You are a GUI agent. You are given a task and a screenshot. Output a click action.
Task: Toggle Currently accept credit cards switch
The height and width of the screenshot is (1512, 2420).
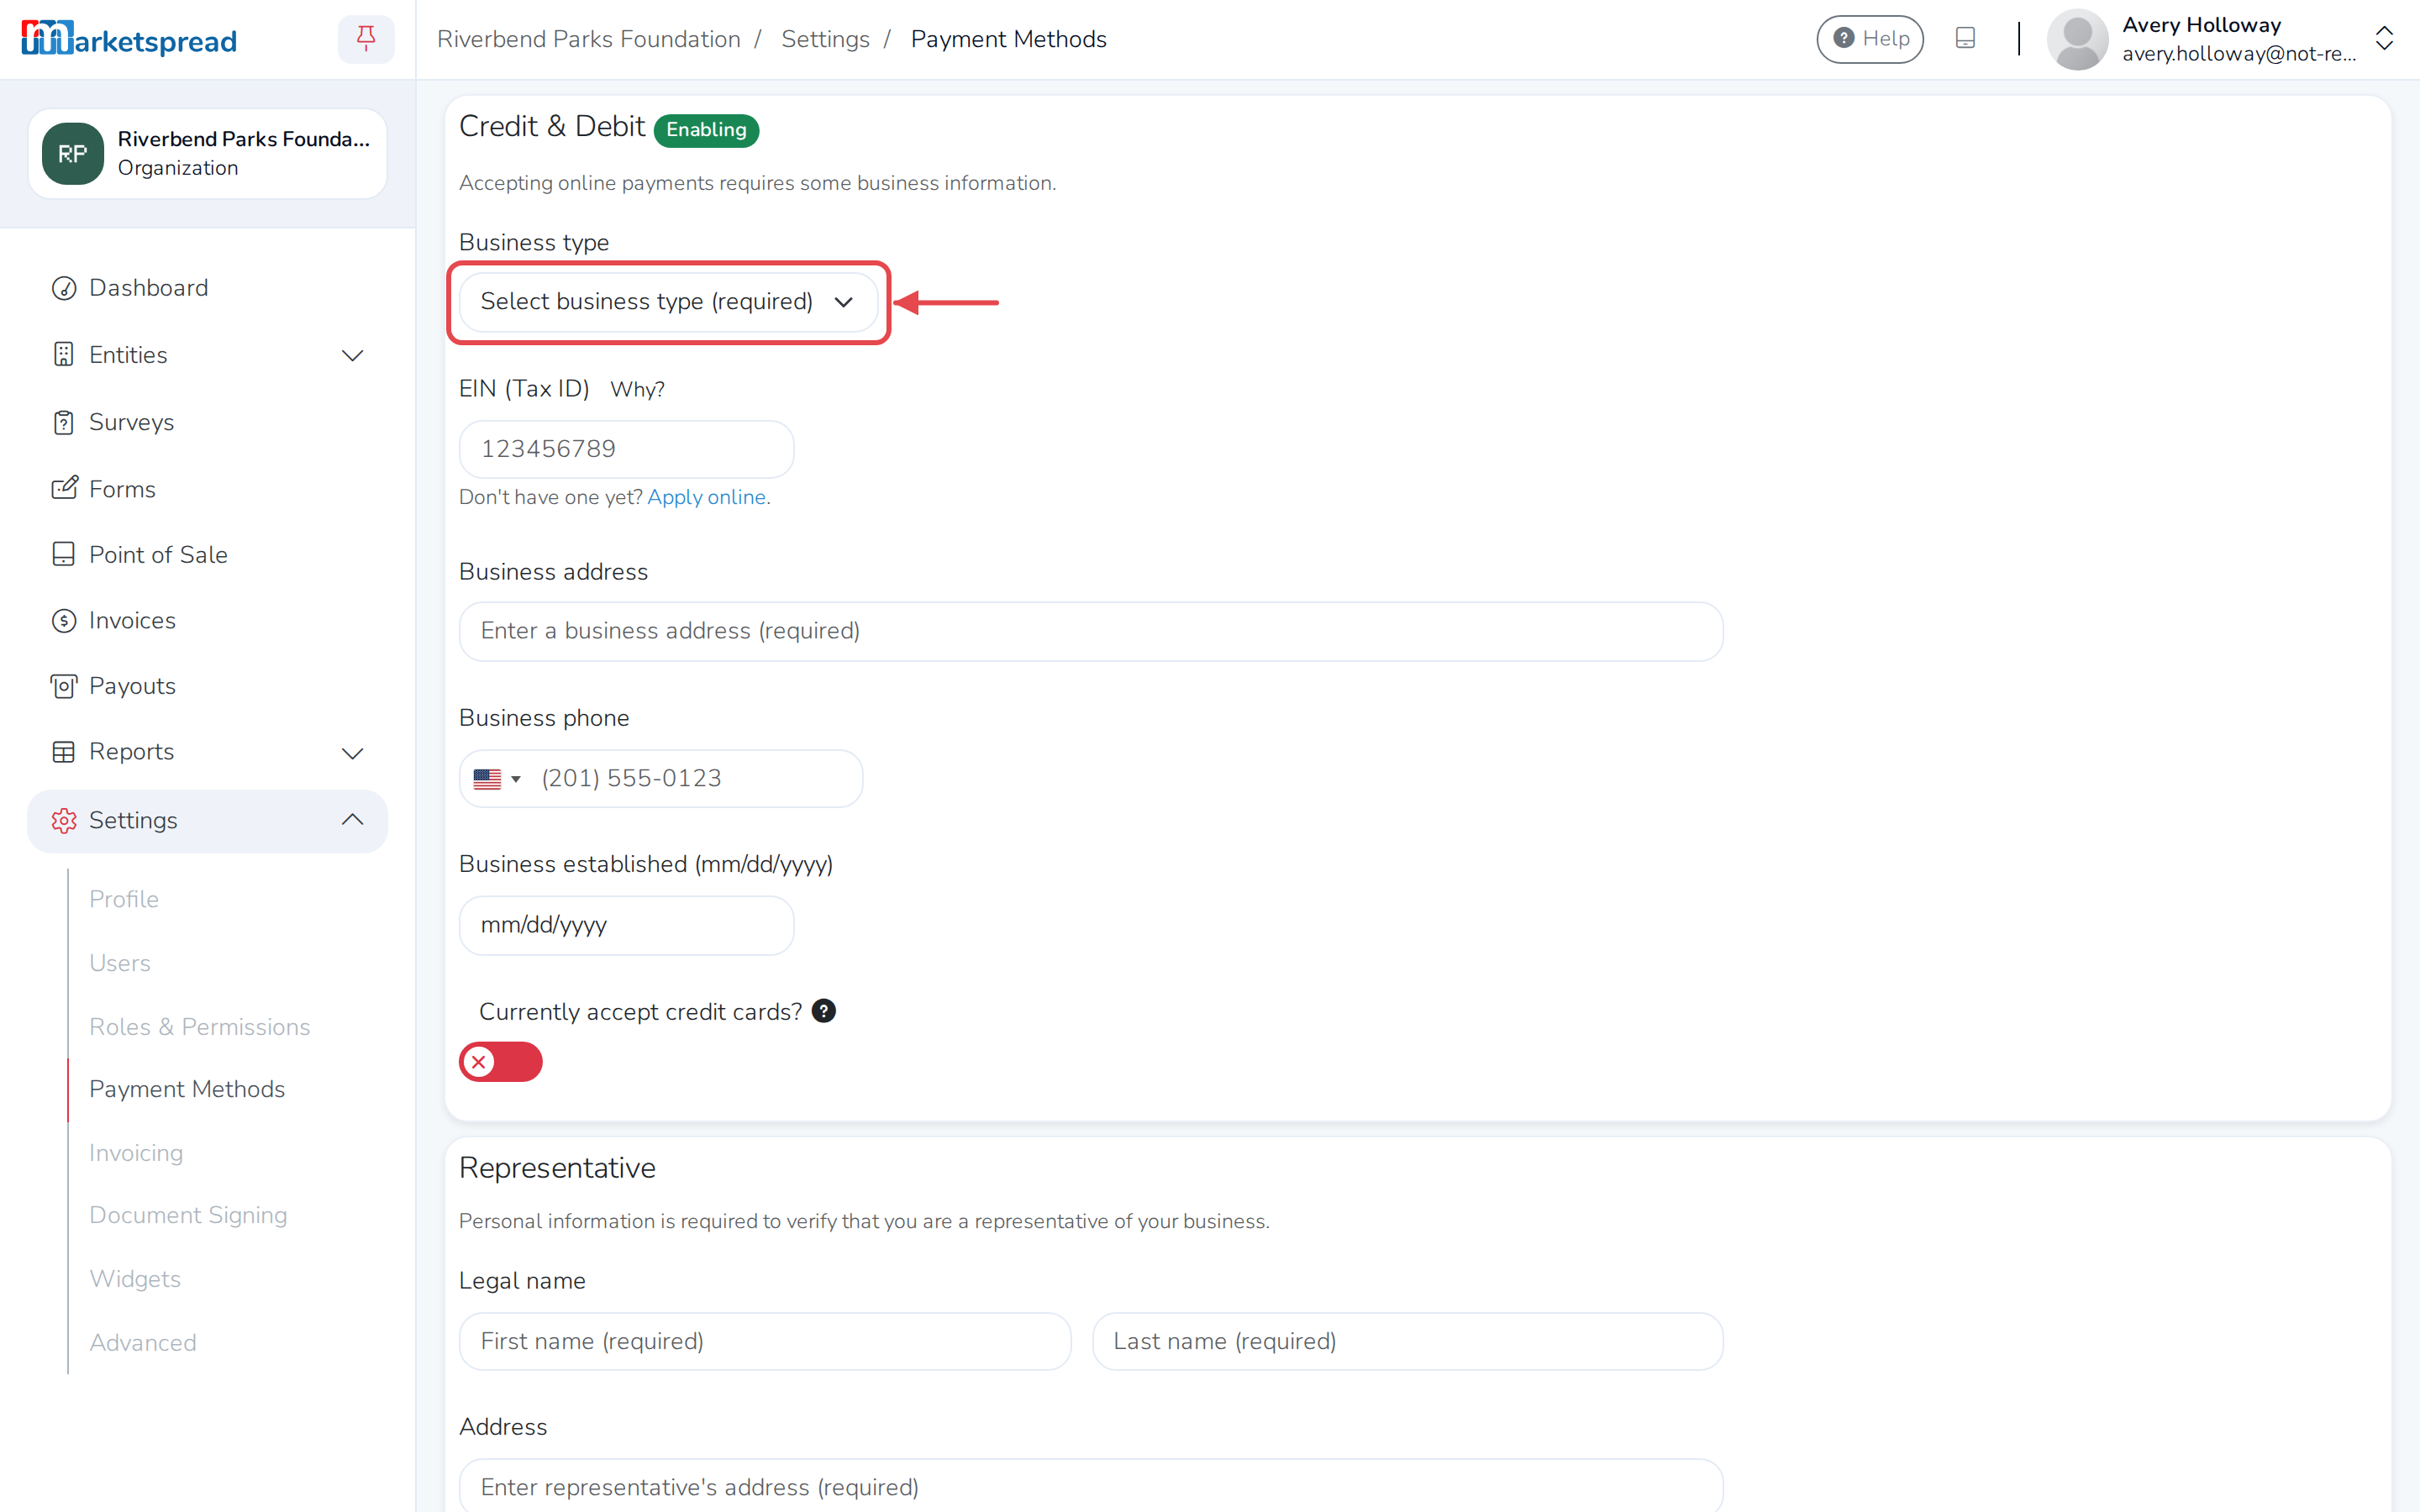[x=501, y=1061]
